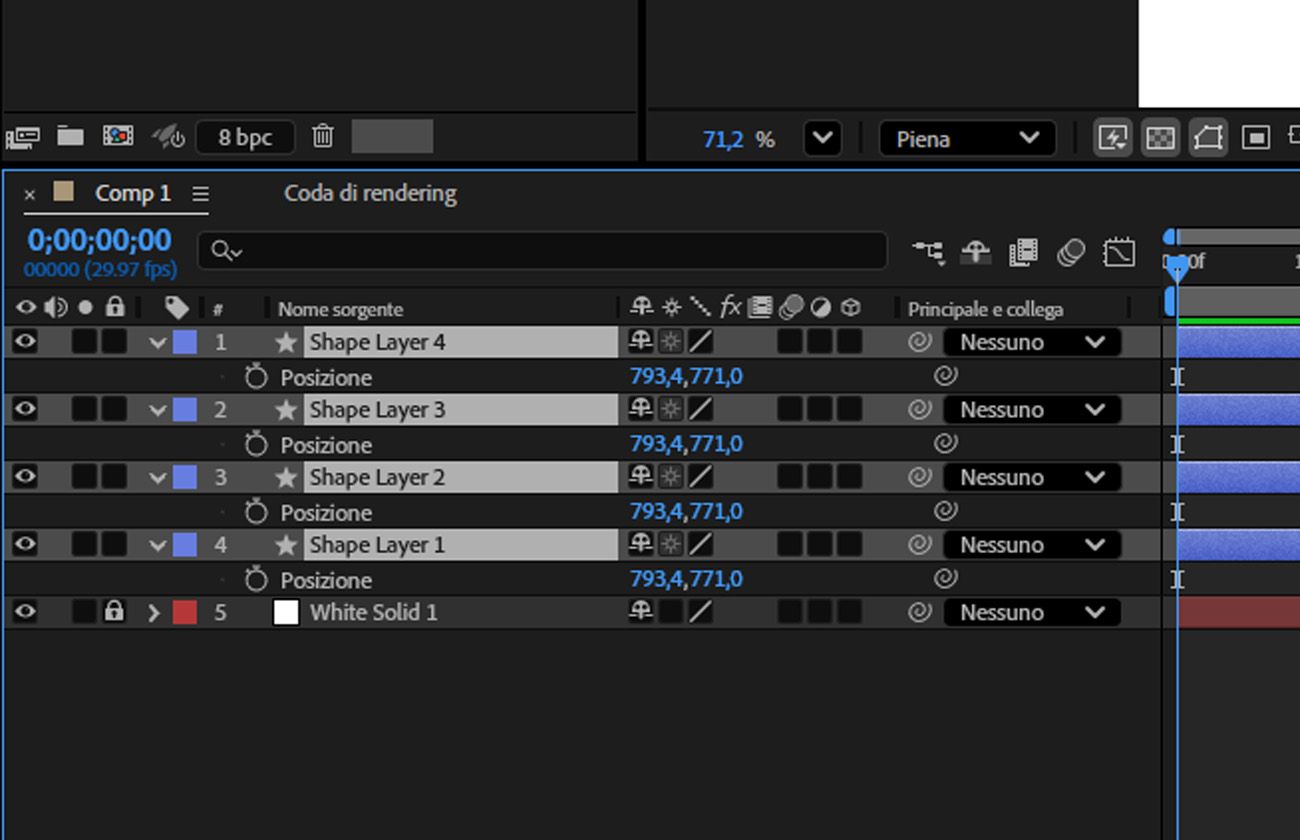The width and height of the screenshot is (1300, 840).
Task: Switch to Coda di rendering tab
Action: point(370,193)
